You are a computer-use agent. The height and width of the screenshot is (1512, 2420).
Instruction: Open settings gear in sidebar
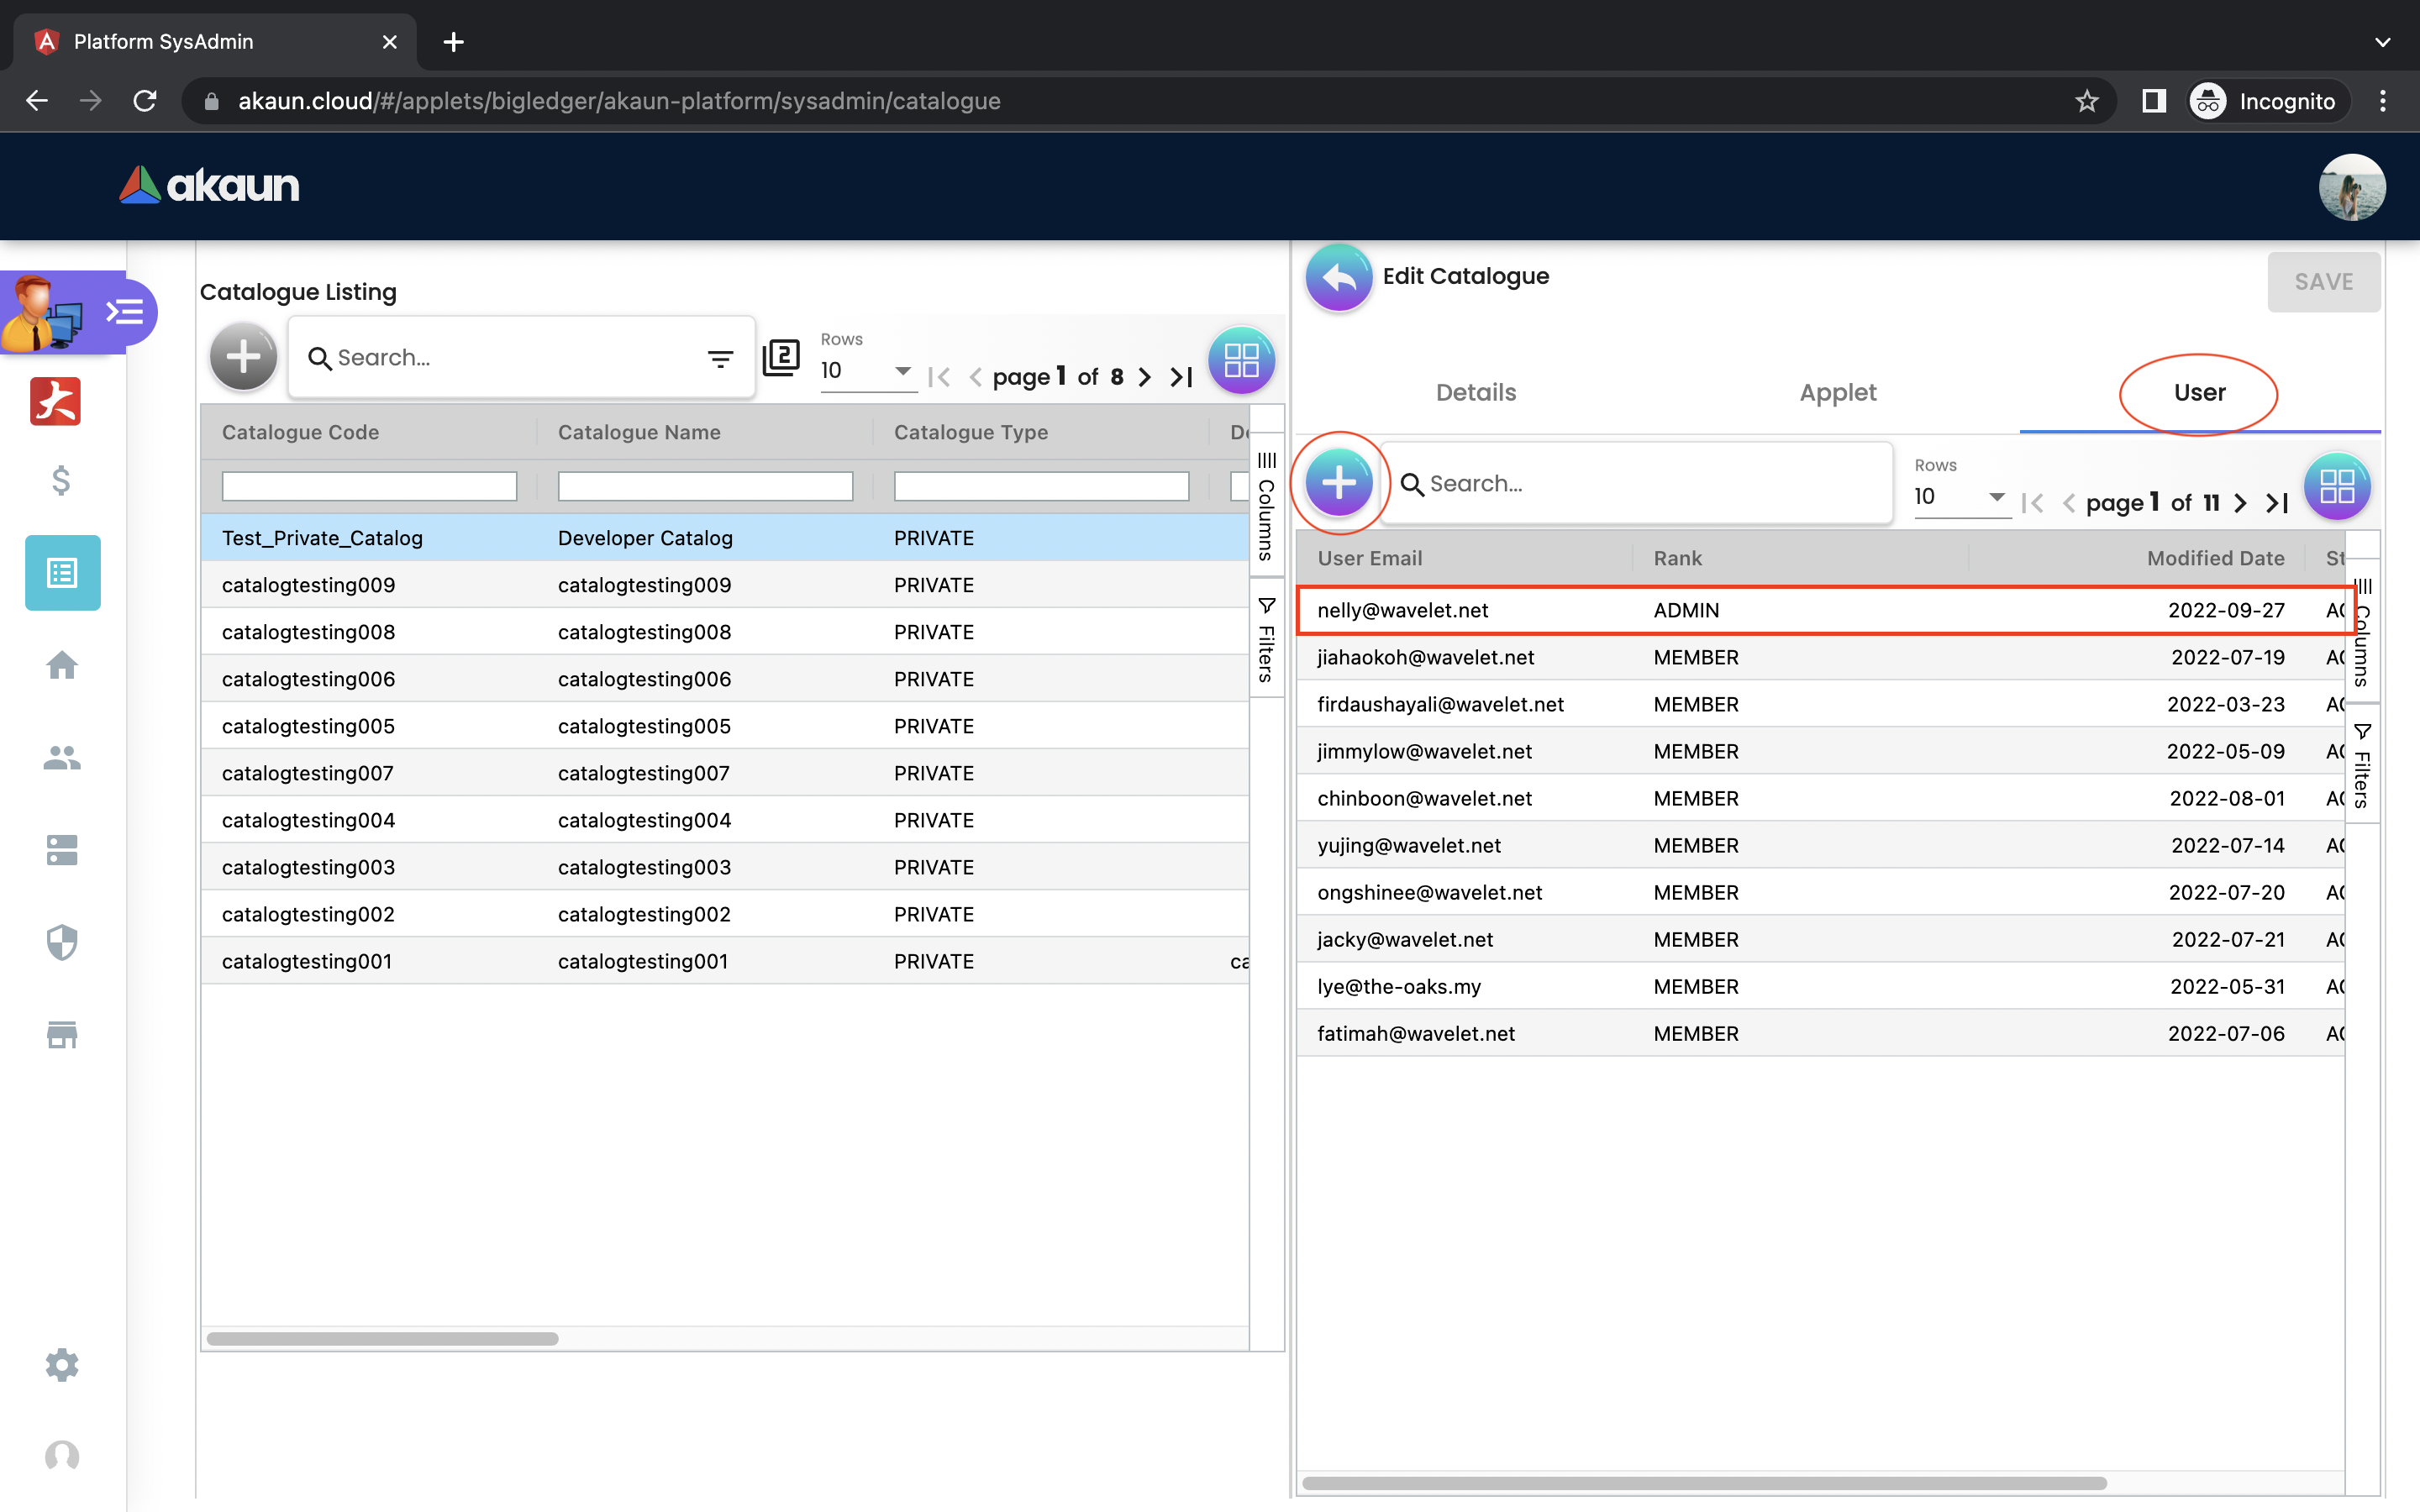[62, 1365]
